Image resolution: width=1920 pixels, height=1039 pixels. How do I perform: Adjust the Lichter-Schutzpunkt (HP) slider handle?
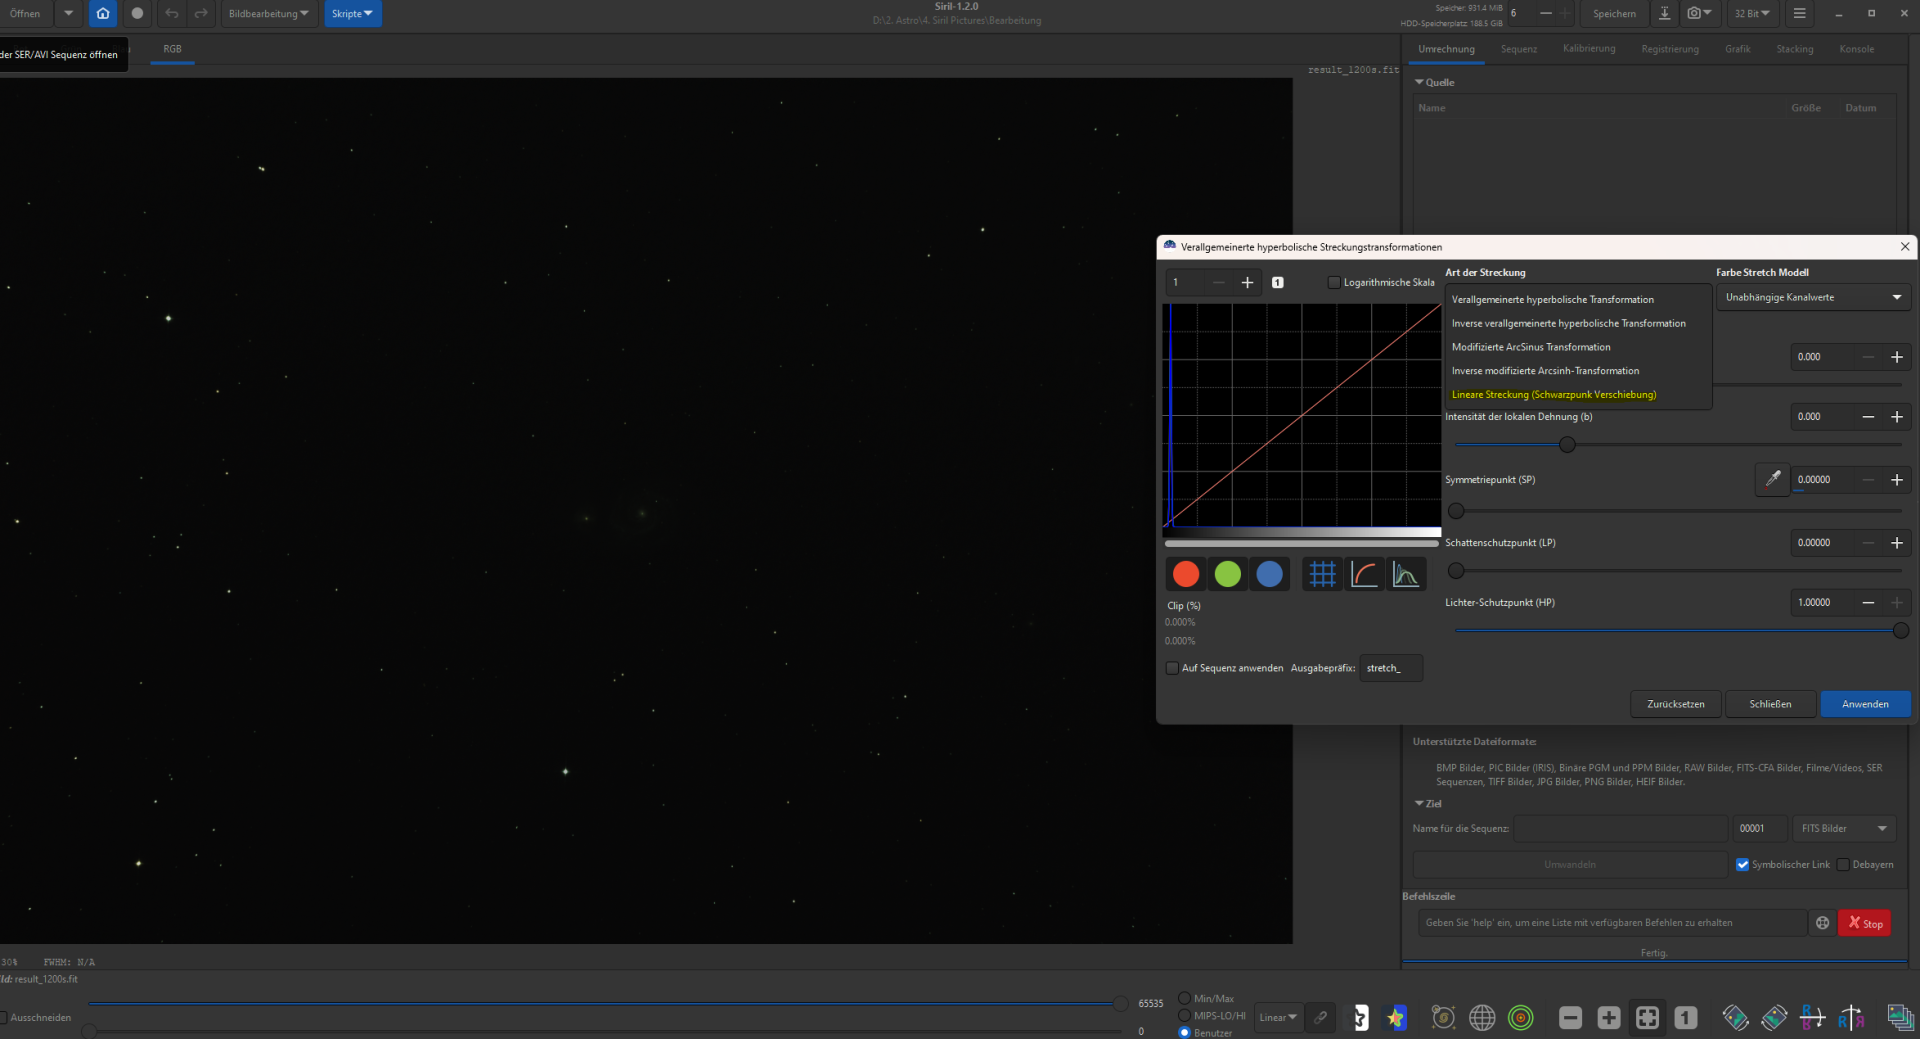(1901, 631)
